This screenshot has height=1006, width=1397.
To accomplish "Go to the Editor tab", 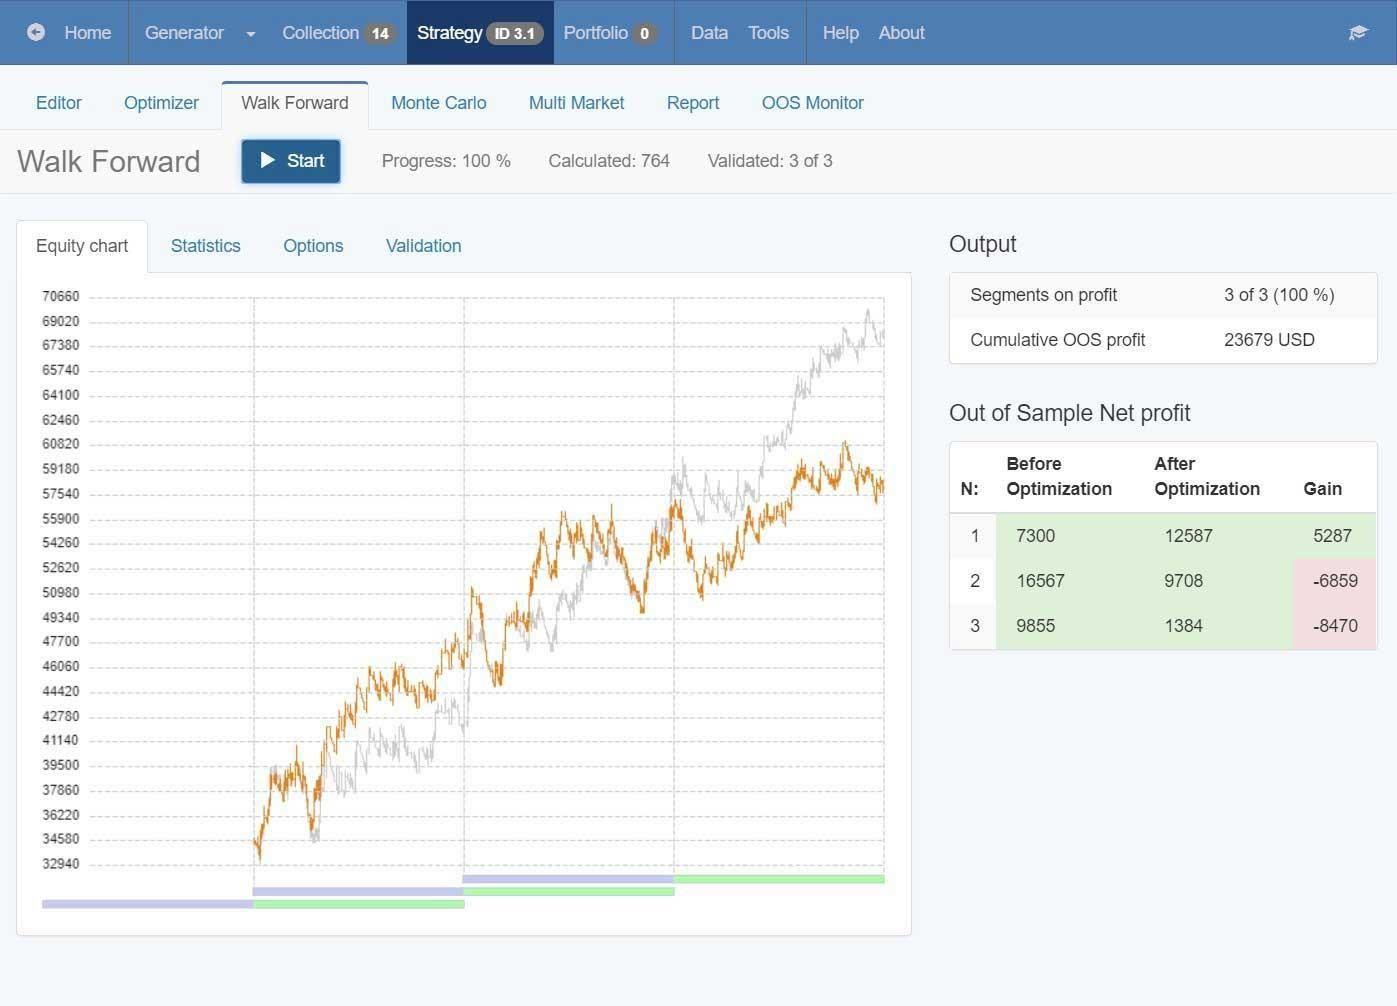I will tap(58, 103).
